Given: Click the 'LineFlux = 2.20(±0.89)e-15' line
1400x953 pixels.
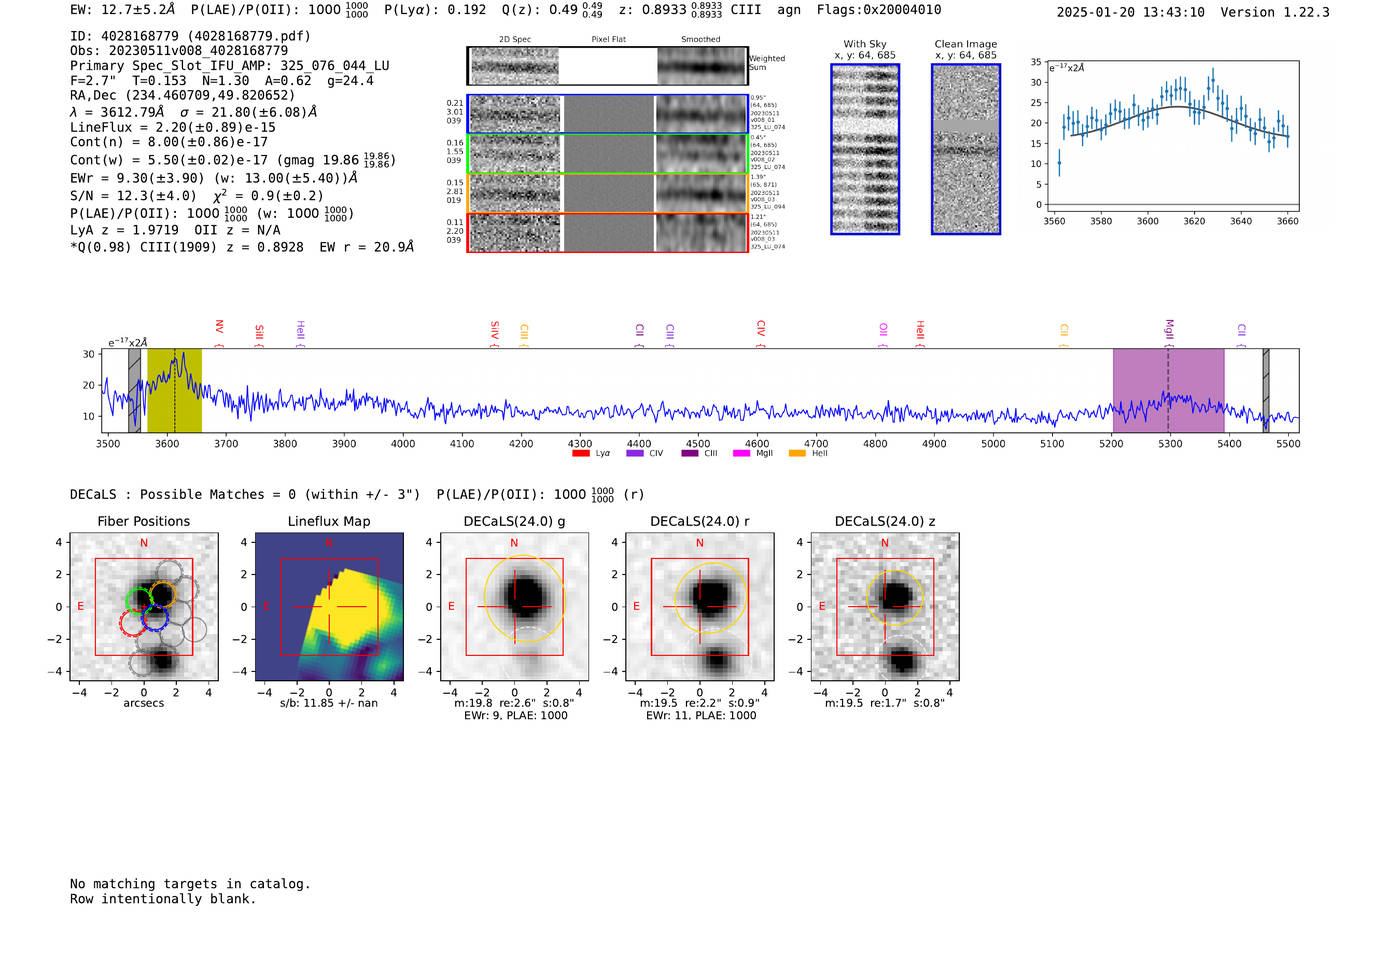Looking at the screenshot, I should coord(173,128).
